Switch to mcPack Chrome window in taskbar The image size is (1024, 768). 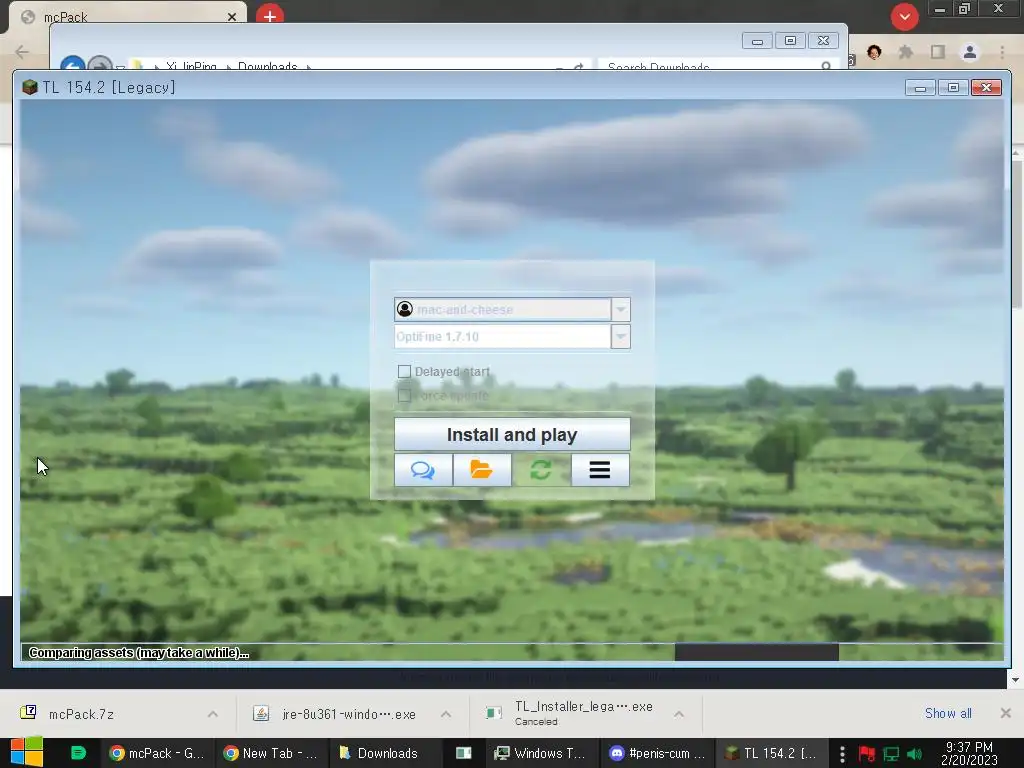point(157,753)
